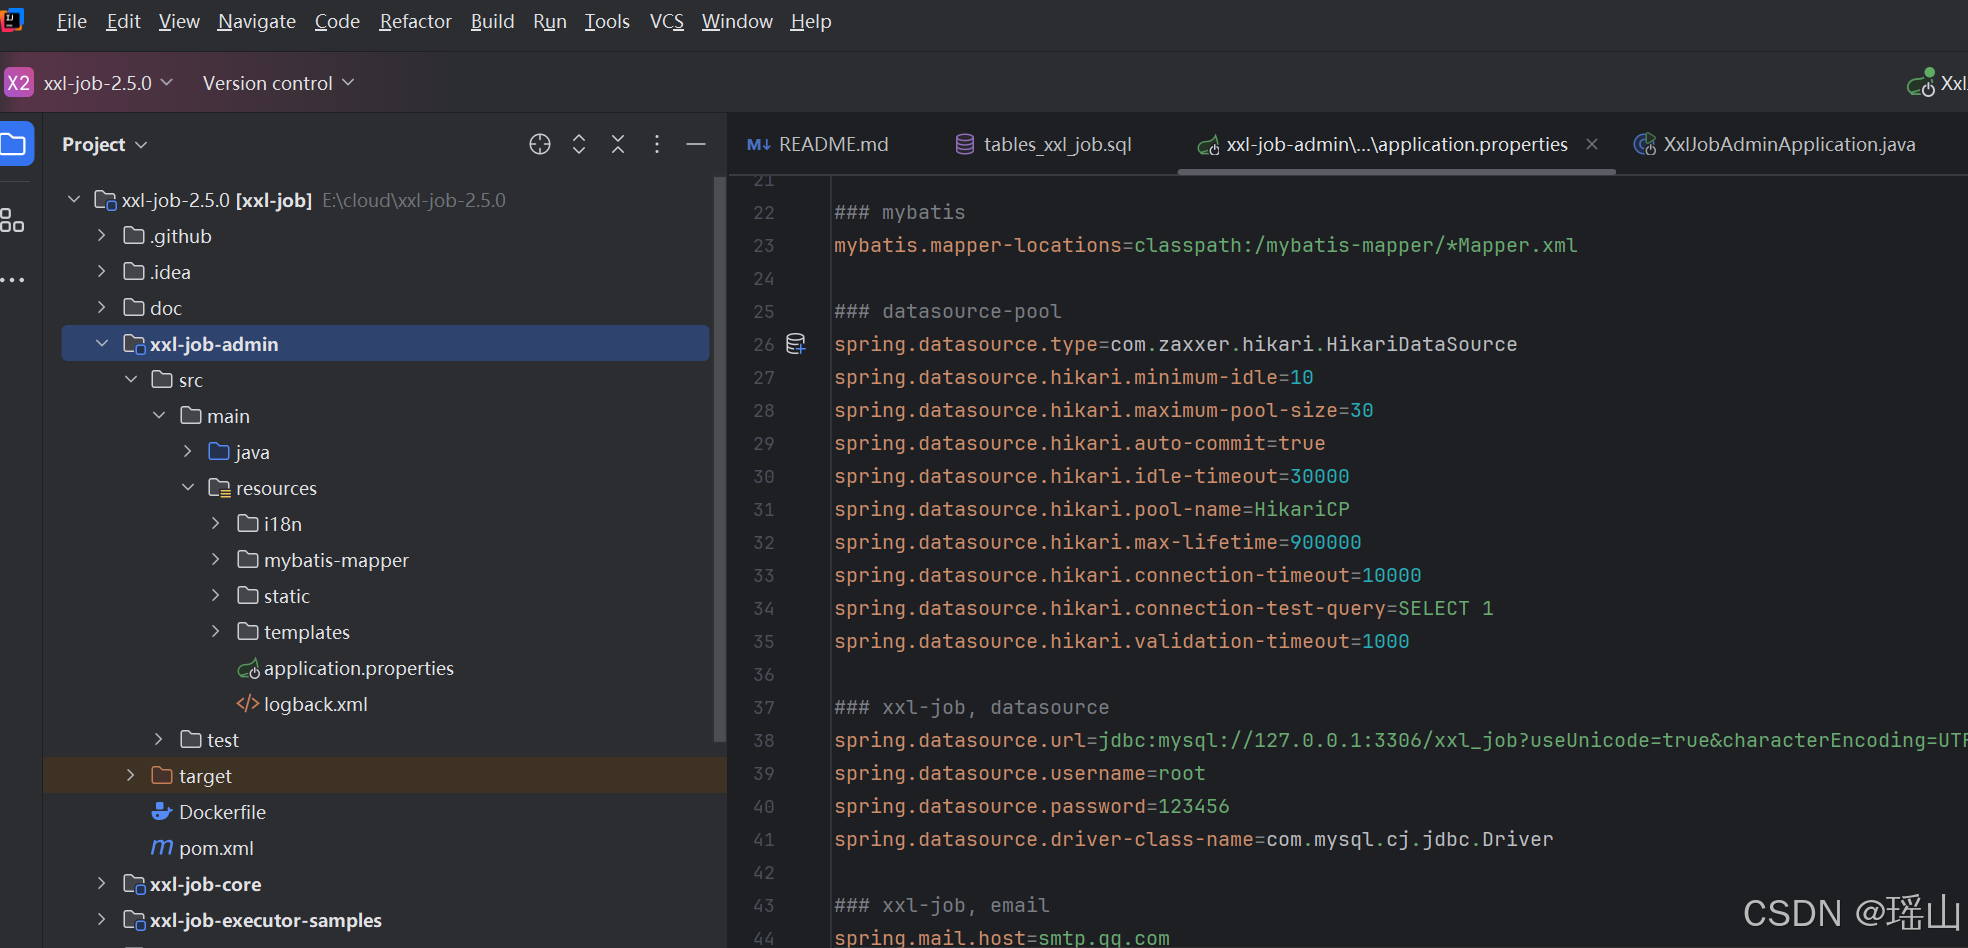Click the X2 project badge icon
Image resolution: width=1968 pixels, height=948 pixels.
coord(19,83)
